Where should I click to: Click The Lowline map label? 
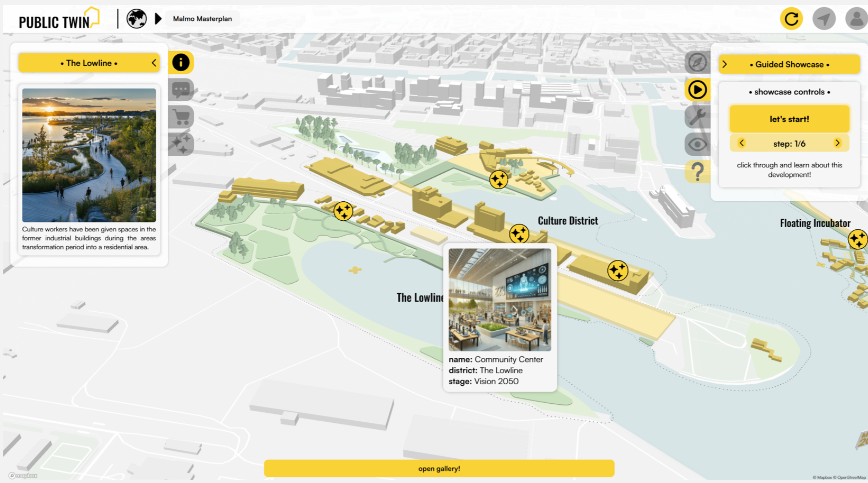click(420, 298)
